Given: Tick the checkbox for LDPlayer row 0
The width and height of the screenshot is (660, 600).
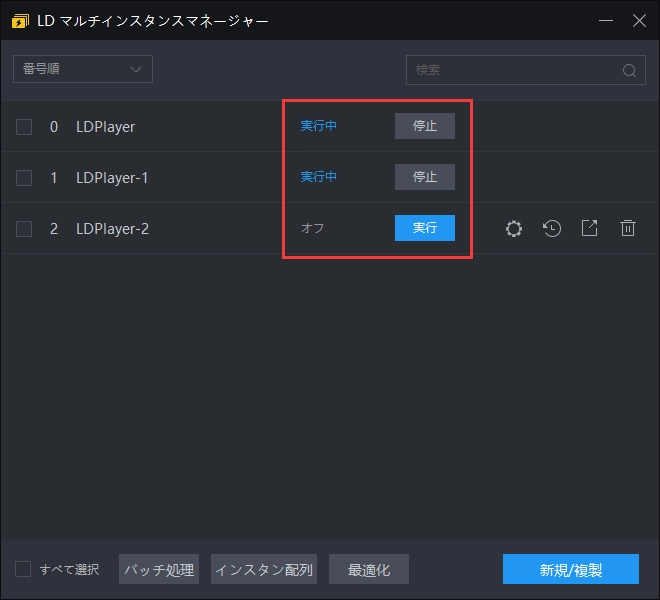Looking at the screenshot, I should point(24,127).
